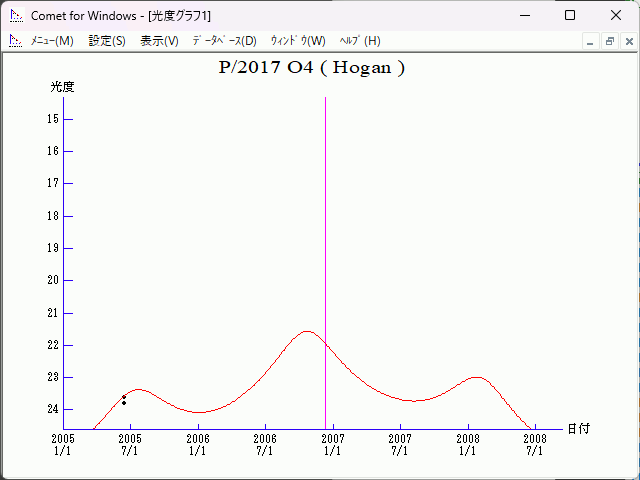Restore down the inner 光度グラフ1 child window
The image size is (640, 480).
[x=609, y=42]
